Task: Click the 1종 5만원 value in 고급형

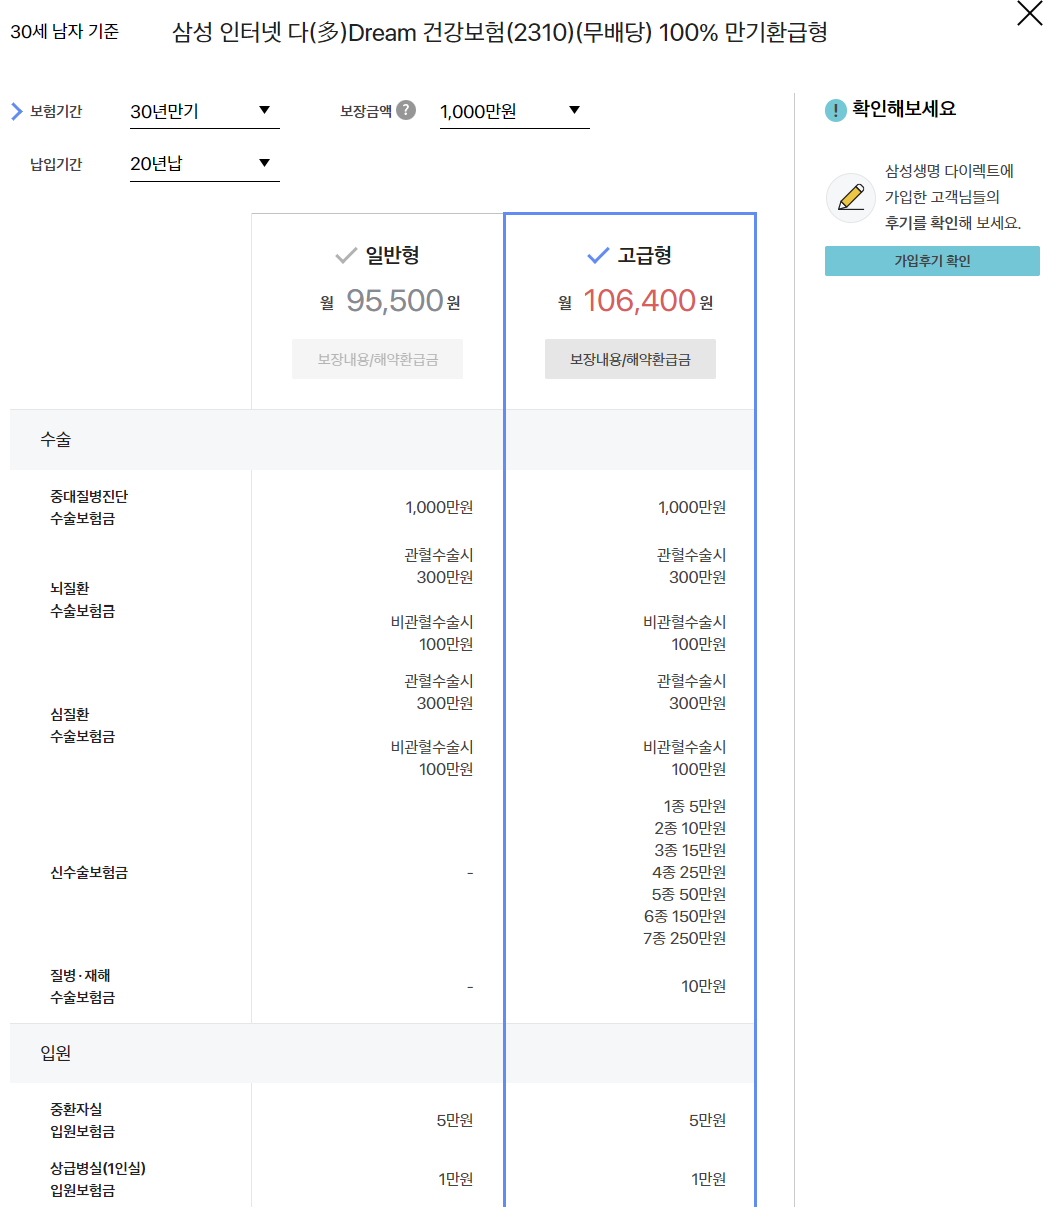Action: point(694,806)
